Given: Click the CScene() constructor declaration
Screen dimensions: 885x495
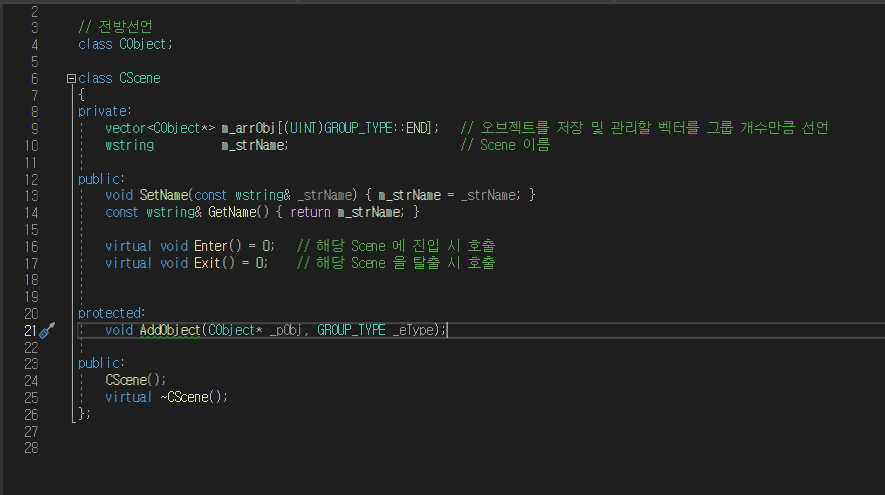Looking at the screenshot, I should click(x=135, y=380).
